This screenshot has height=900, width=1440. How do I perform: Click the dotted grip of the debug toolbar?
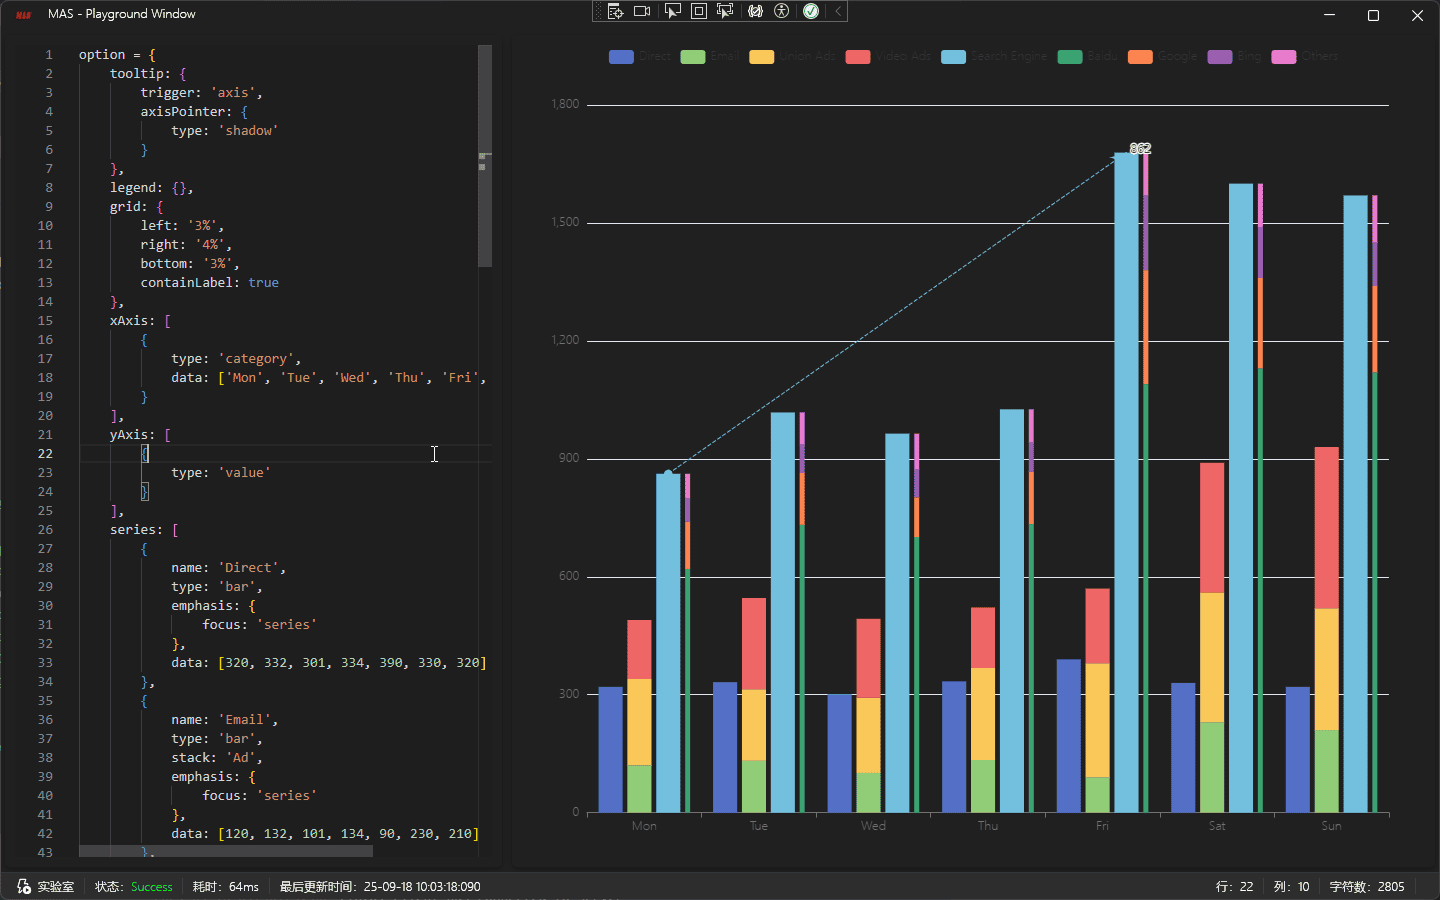599,11
